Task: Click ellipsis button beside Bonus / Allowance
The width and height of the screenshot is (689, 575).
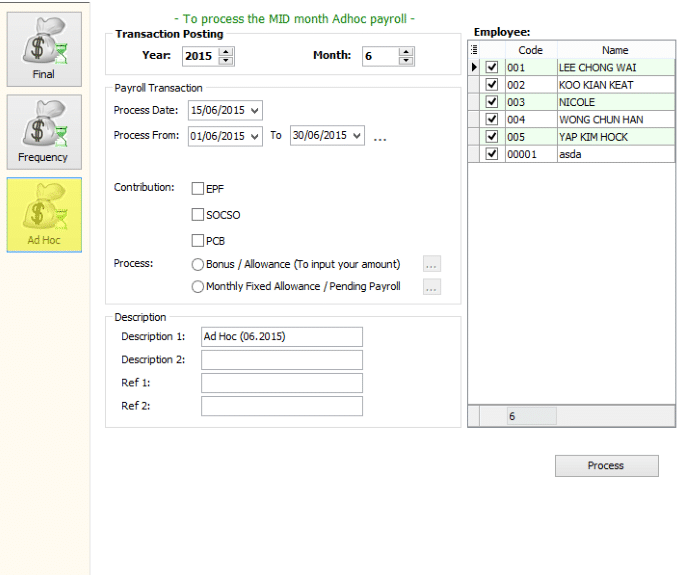Action: (431, 265)
